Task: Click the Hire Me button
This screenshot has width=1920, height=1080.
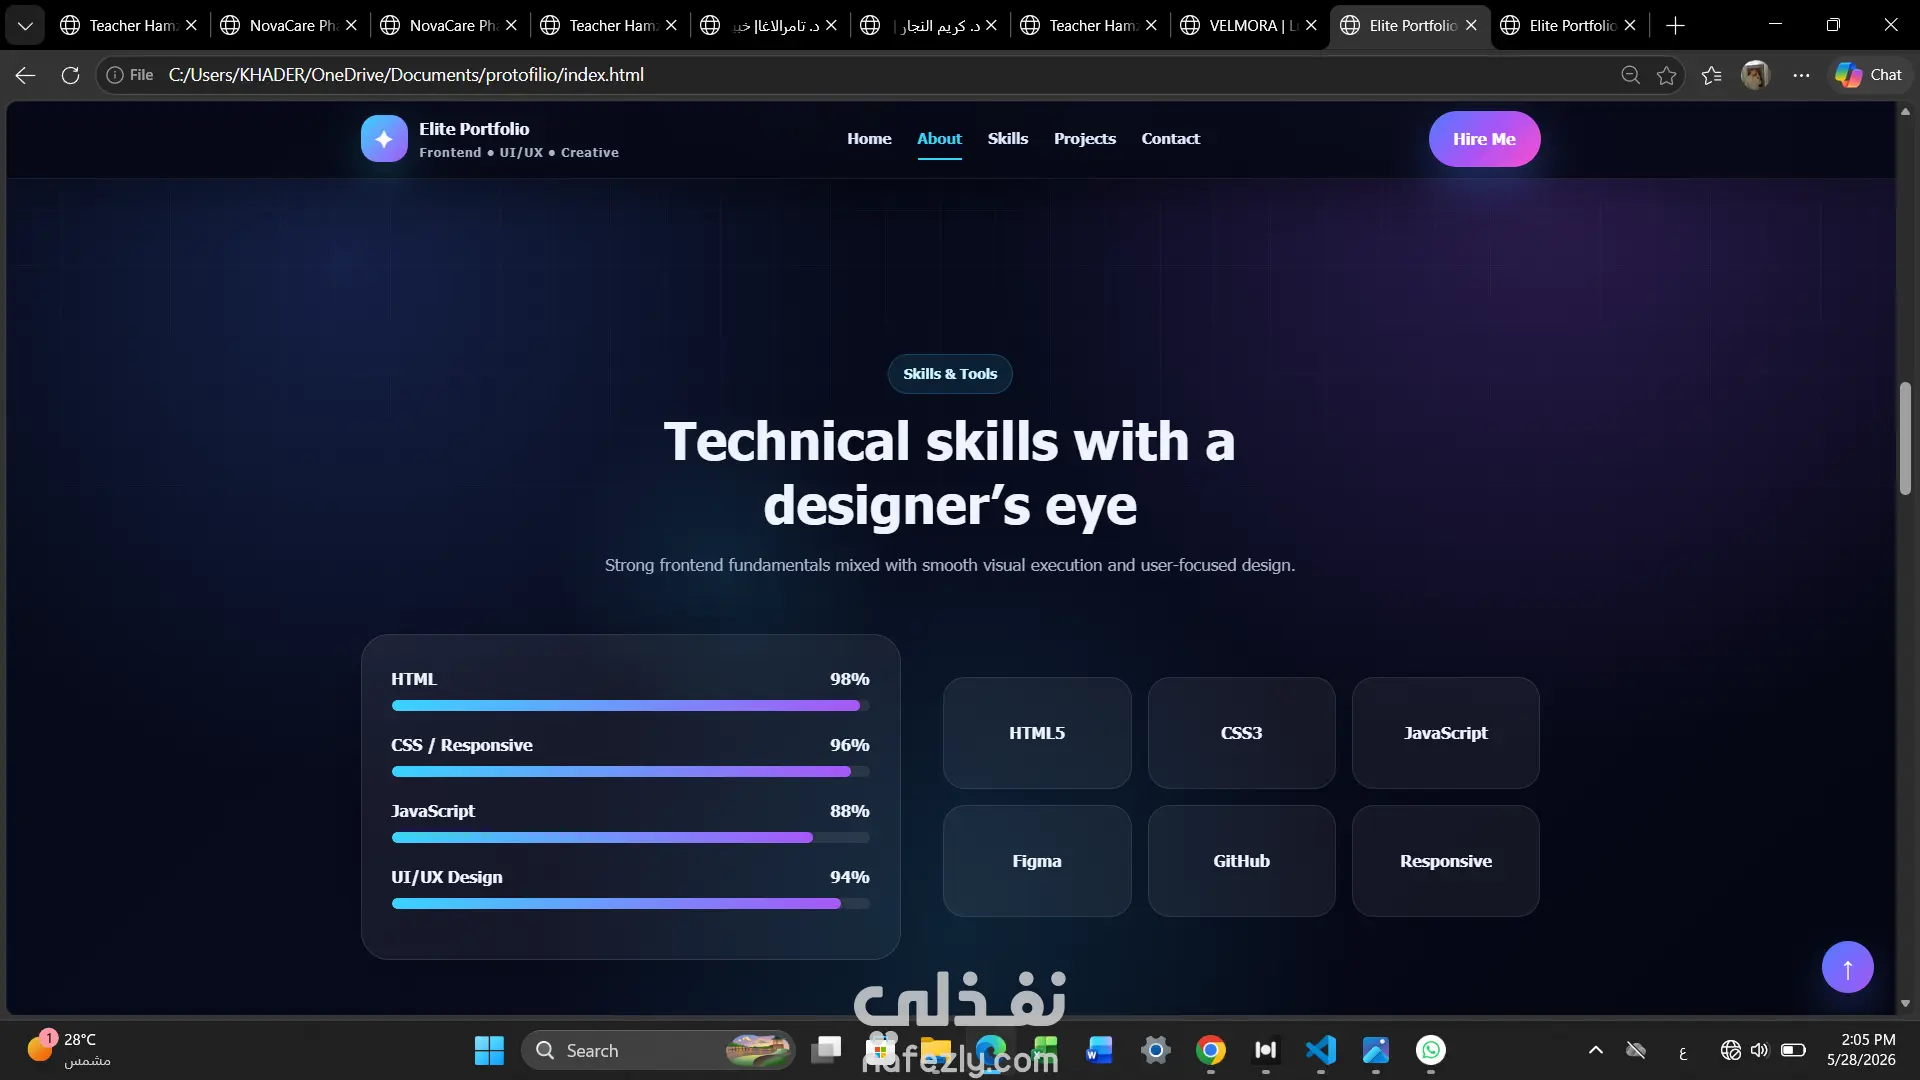Action: 1484,139
